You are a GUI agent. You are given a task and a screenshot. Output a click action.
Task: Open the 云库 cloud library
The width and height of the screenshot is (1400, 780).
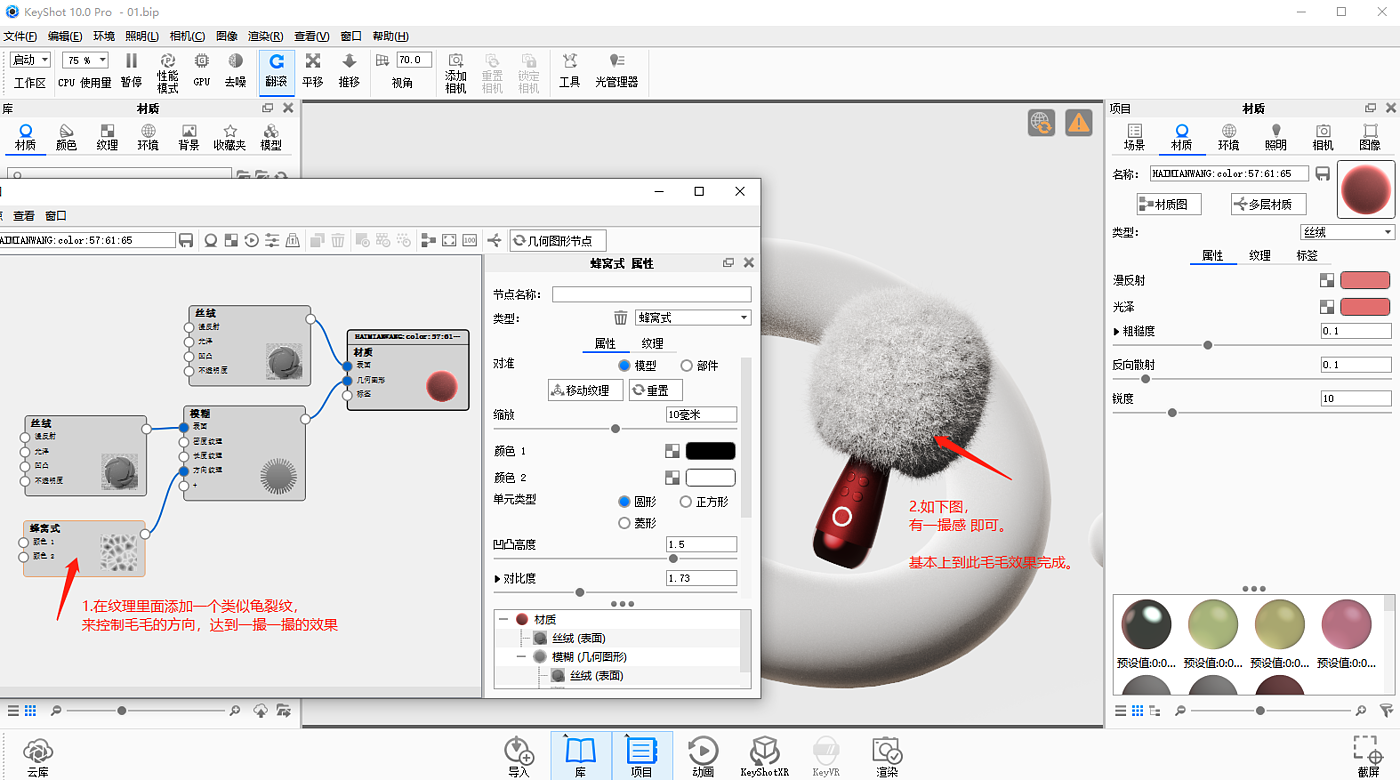pyautogui.click(x=37, y=756)
